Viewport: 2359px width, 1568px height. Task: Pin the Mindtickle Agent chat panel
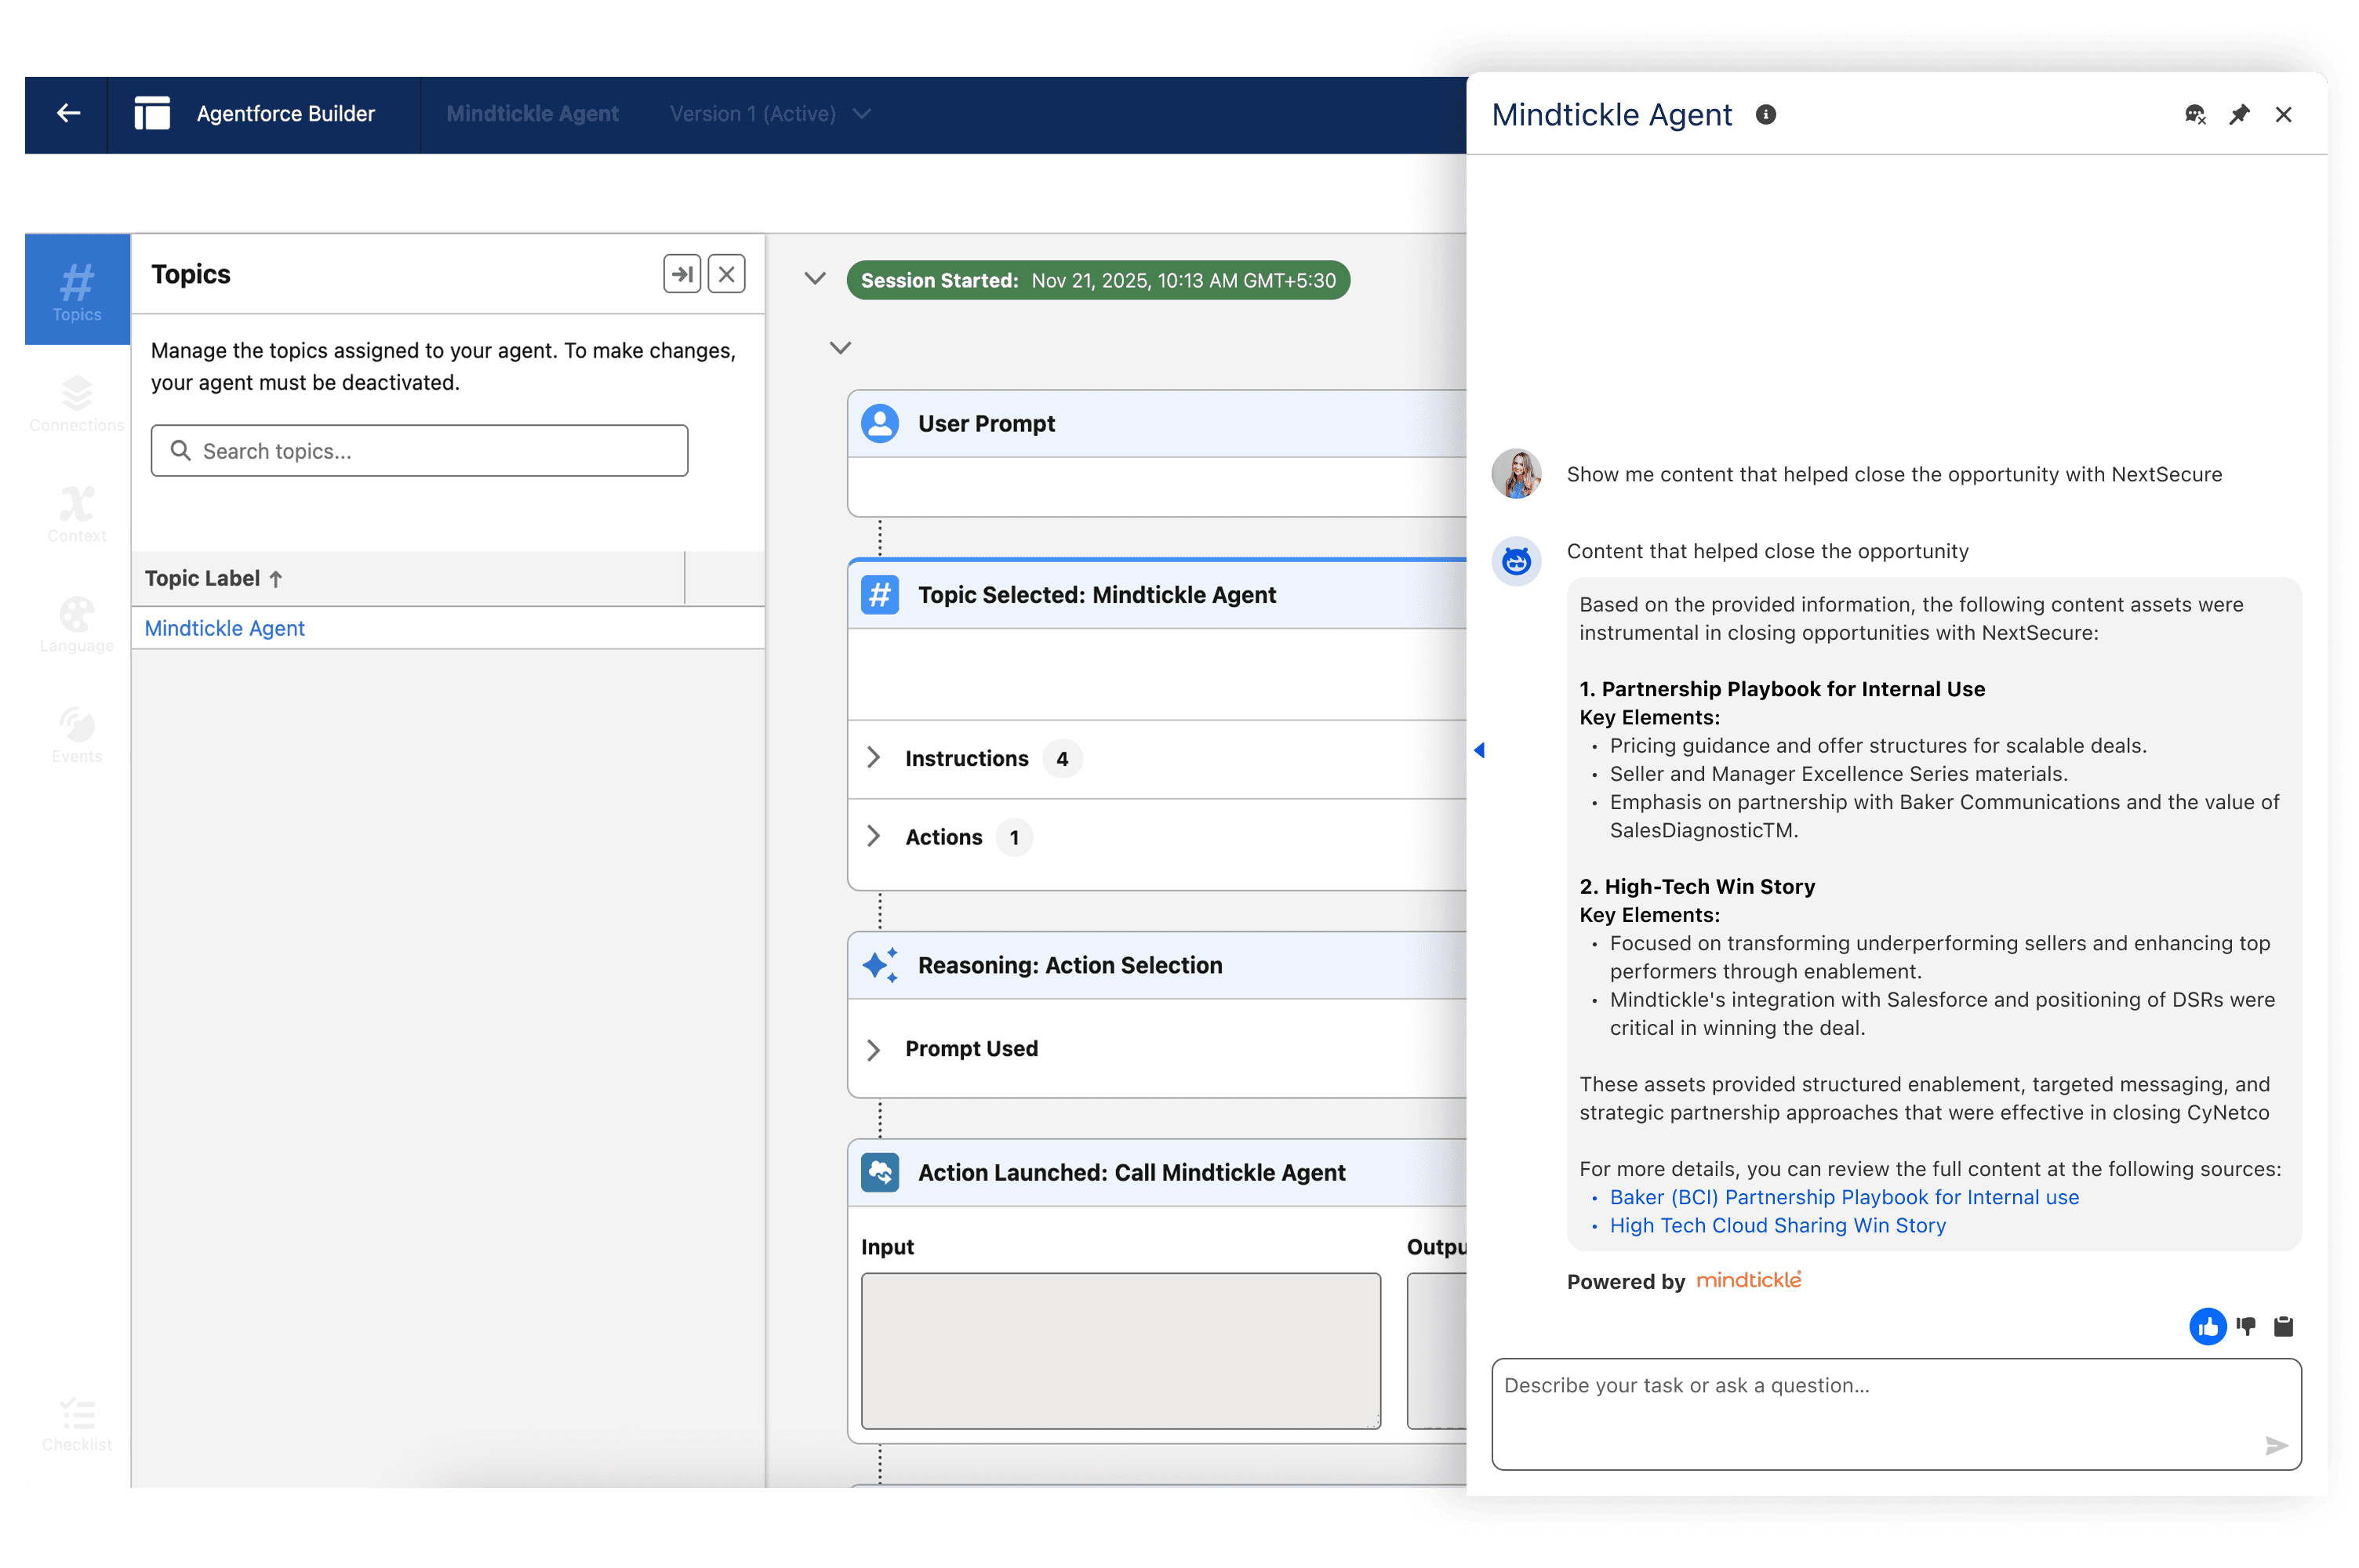pos(2238,114)
